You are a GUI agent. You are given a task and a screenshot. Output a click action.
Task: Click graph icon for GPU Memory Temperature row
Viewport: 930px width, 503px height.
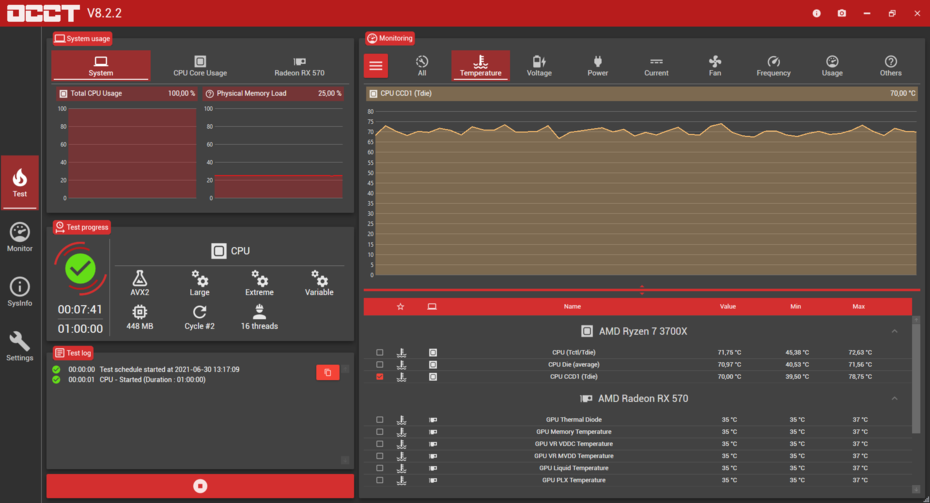[x=402, y=432]
